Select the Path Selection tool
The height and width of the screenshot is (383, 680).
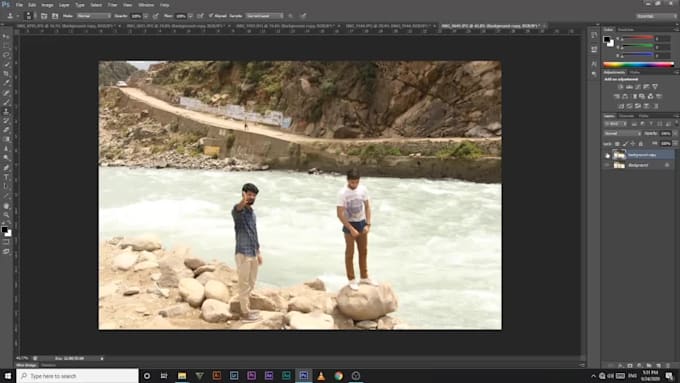6,187
